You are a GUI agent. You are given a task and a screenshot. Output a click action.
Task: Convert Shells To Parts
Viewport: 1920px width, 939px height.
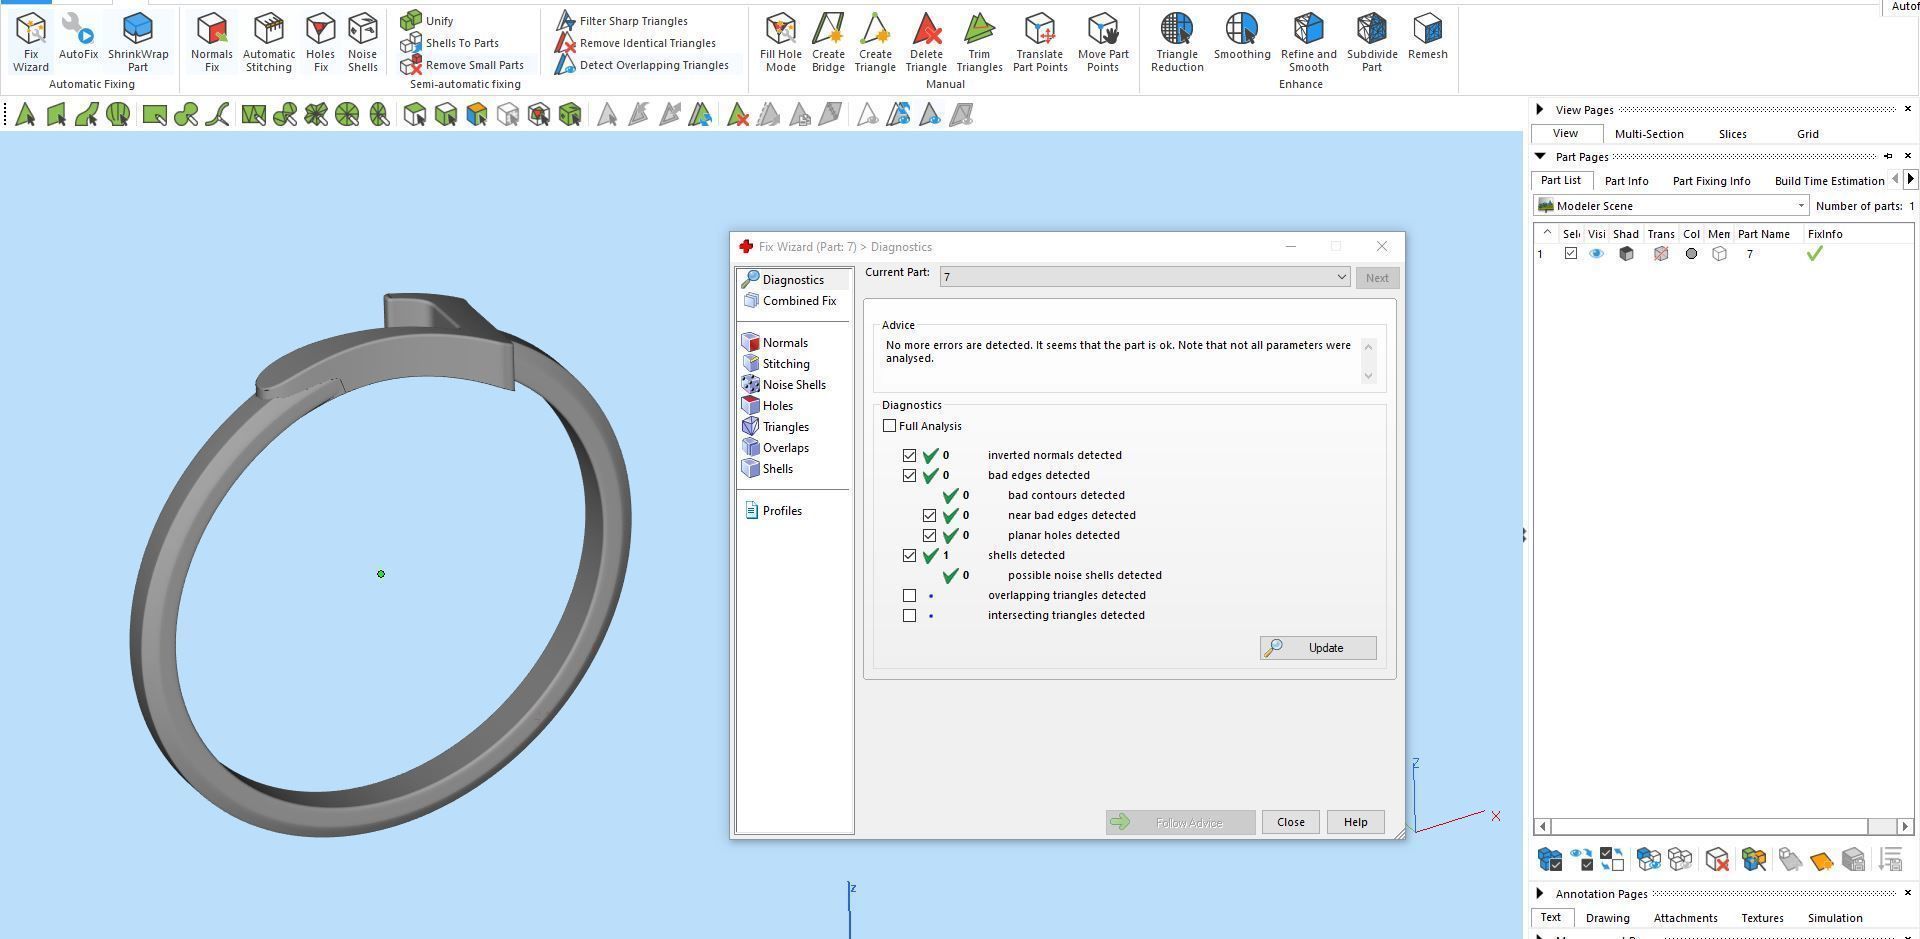click(449, 43)
